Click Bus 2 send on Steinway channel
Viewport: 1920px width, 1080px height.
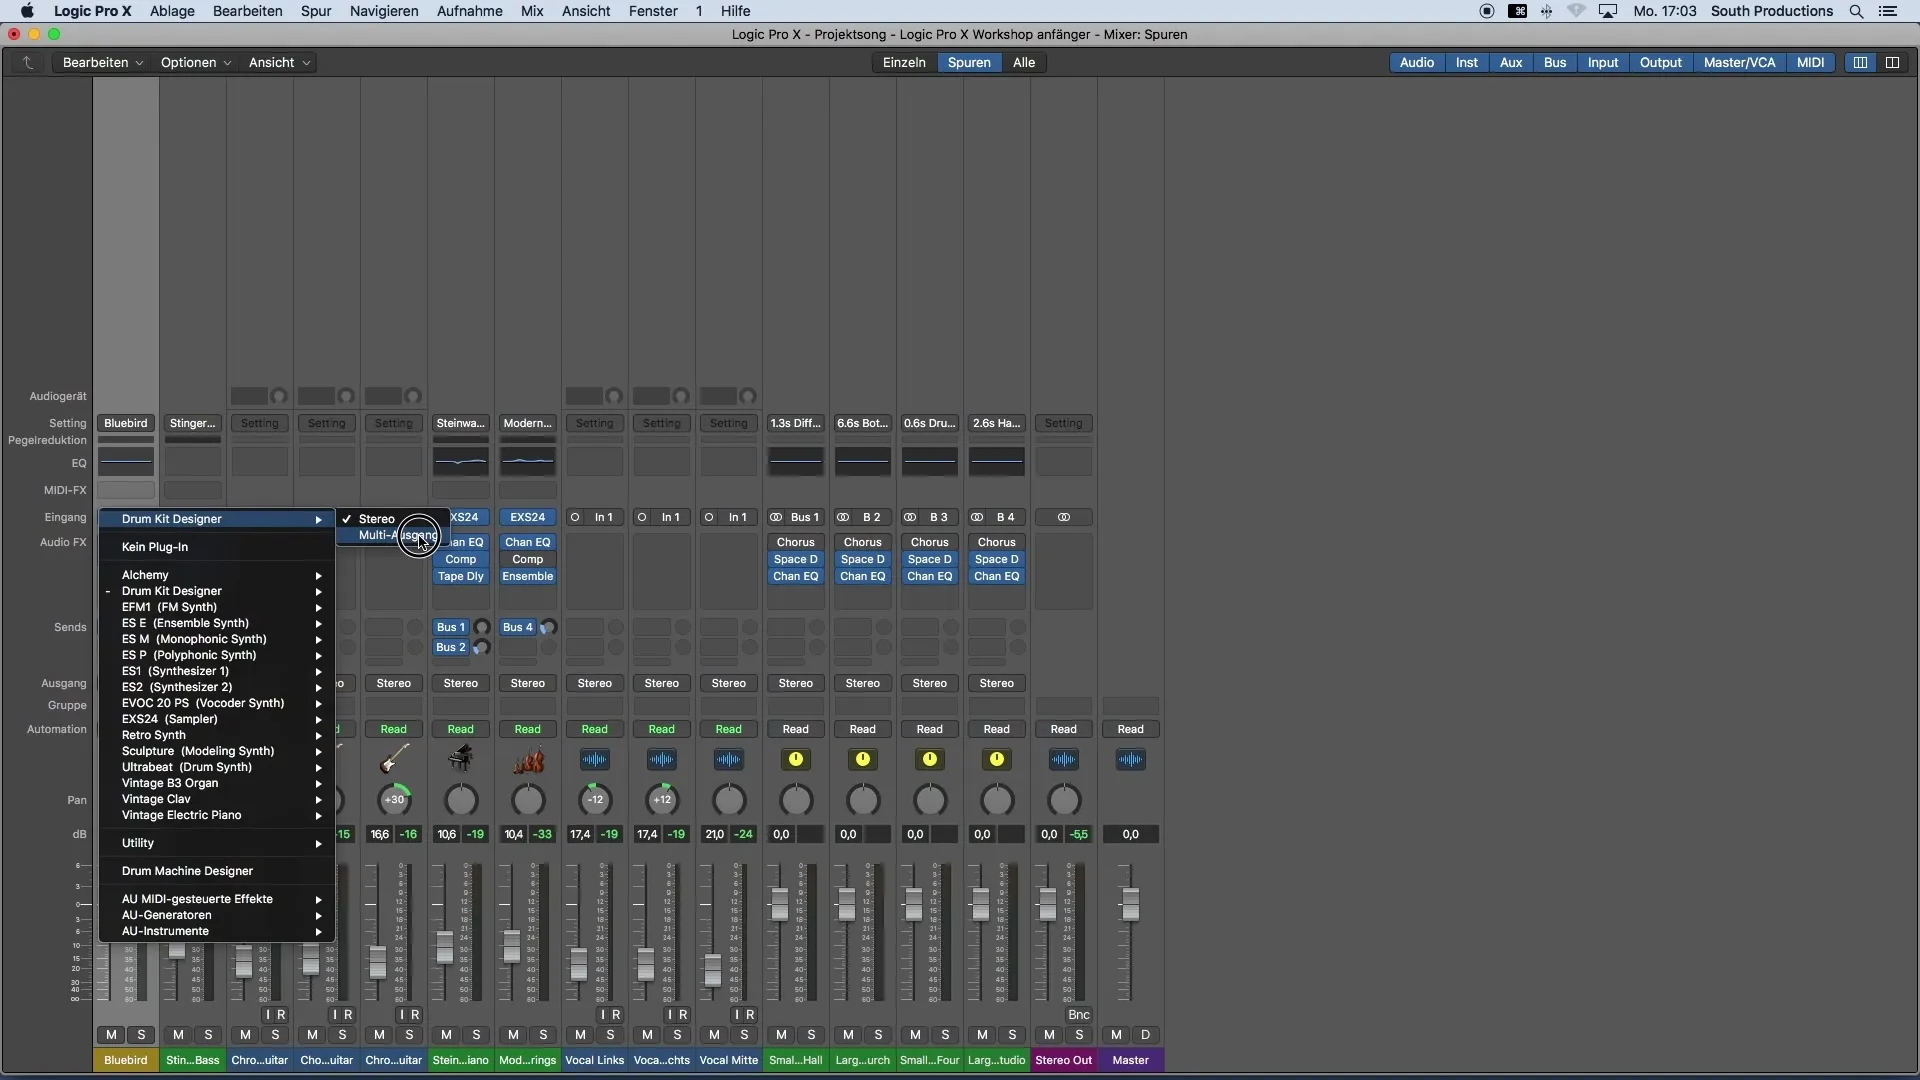[452, 648]
